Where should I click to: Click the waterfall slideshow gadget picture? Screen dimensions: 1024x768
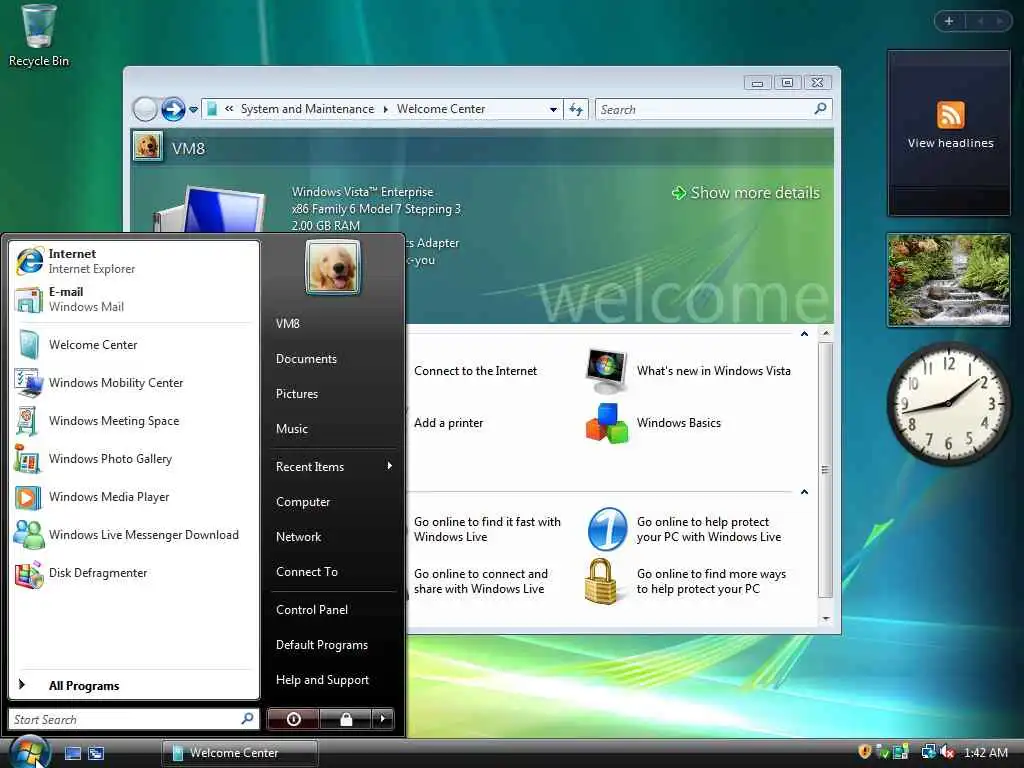pyautogui.click(x=948, y=280)
